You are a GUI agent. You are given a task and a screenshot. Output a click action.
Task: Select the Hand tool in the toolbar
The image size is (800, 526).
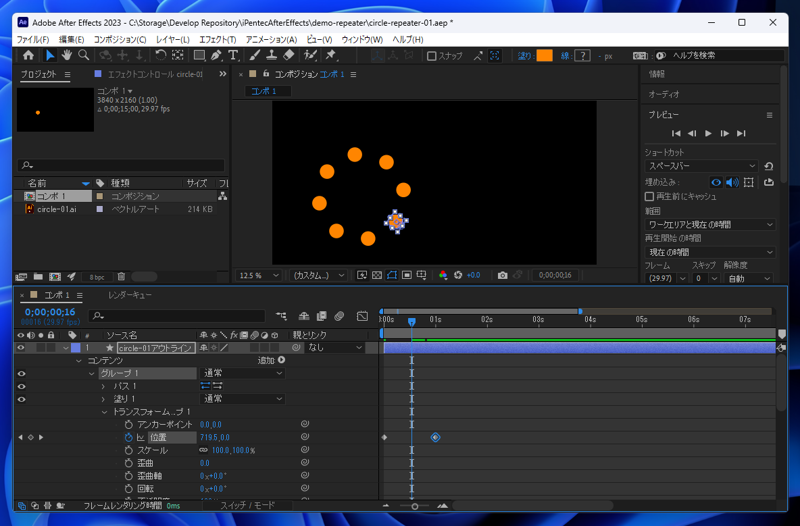pyautogui.click(x=66, y=56)
